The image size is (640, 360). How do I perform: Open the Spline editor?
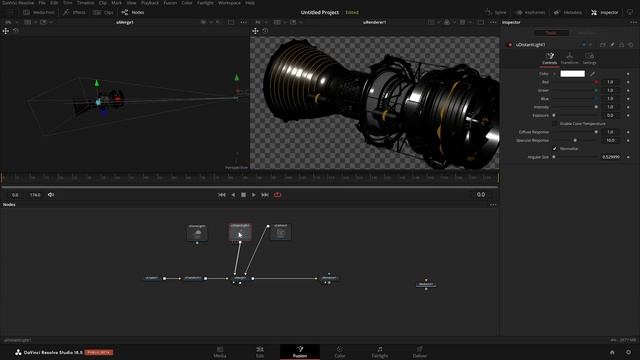(496, 12)
